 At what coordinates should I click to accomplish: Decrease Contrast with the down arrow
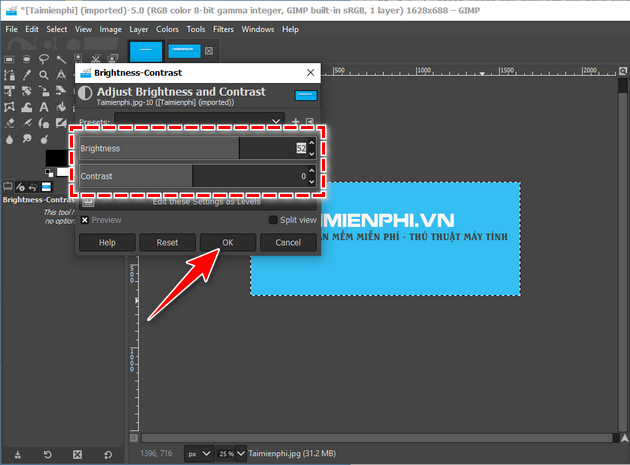tap(312, 182)
